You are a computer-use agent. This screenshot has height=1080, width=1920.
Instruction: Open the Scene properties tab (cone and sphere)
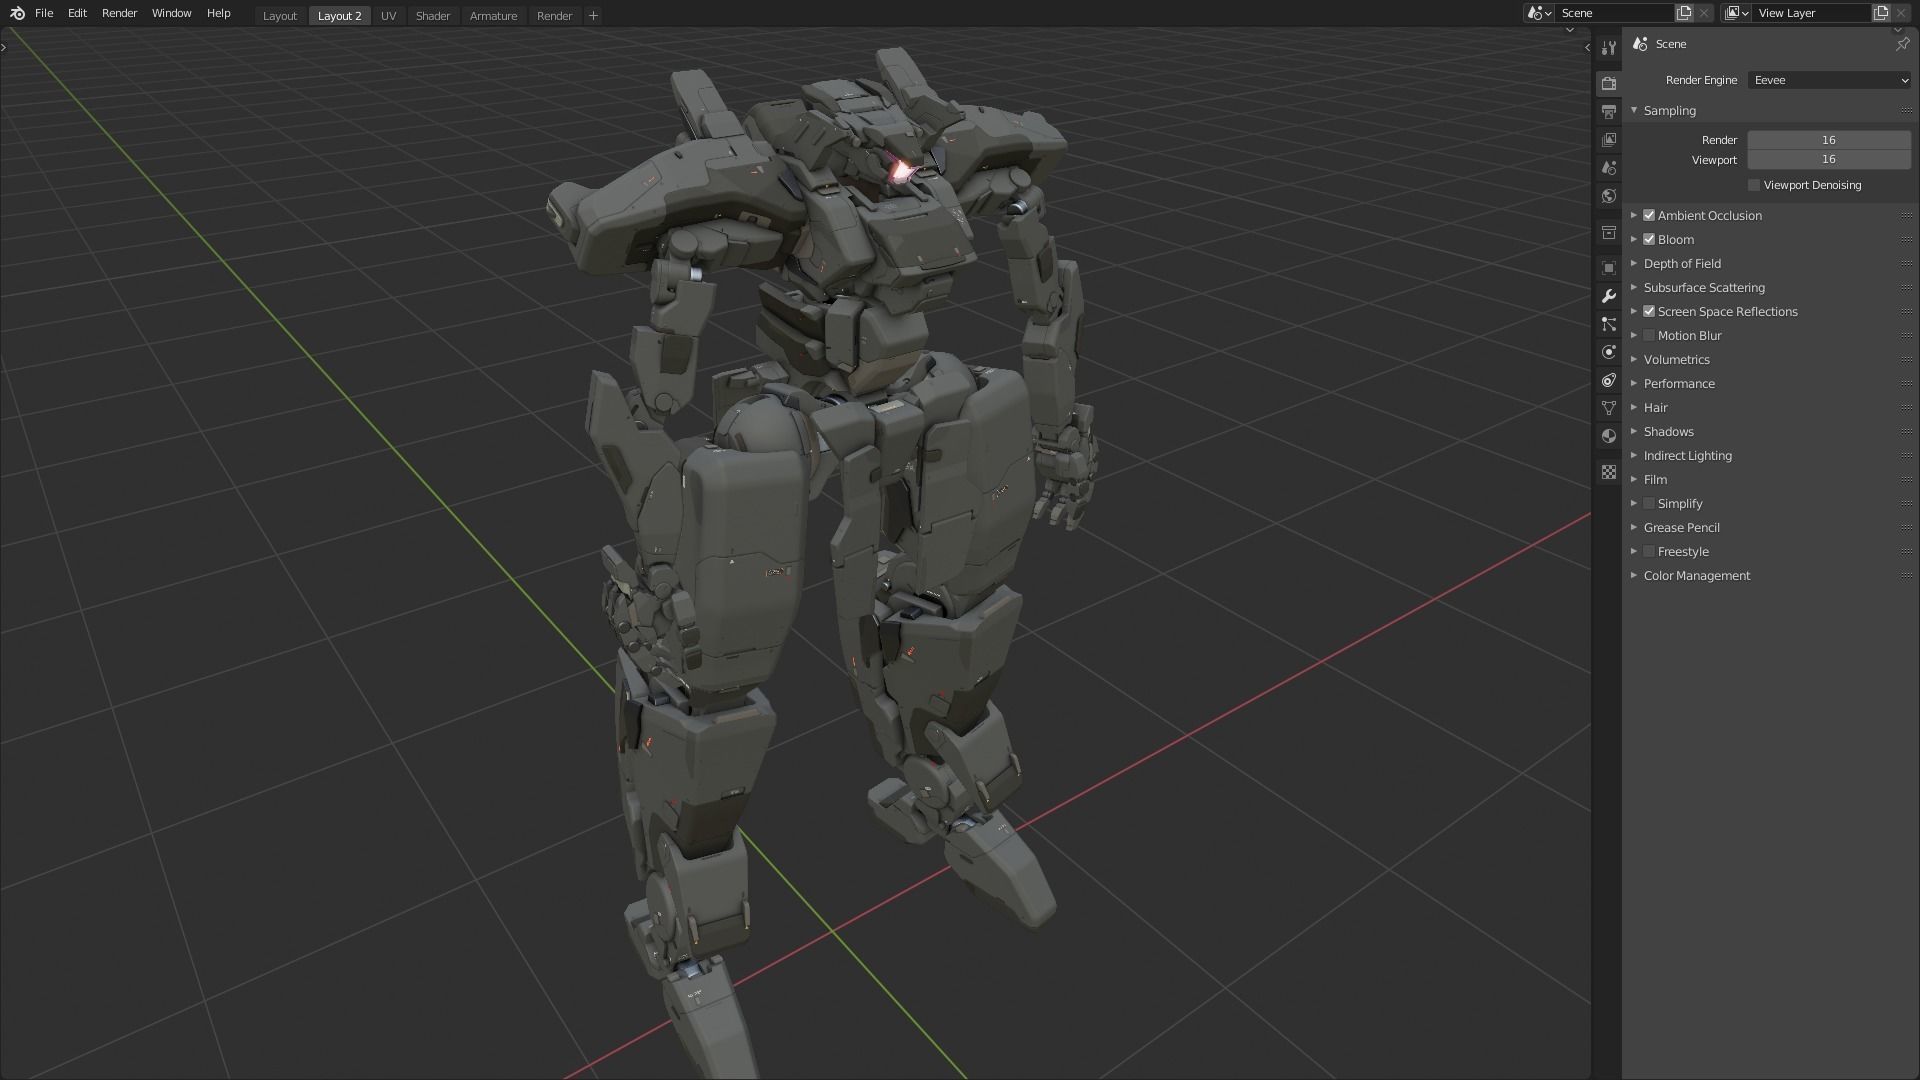click(1608, 168)
